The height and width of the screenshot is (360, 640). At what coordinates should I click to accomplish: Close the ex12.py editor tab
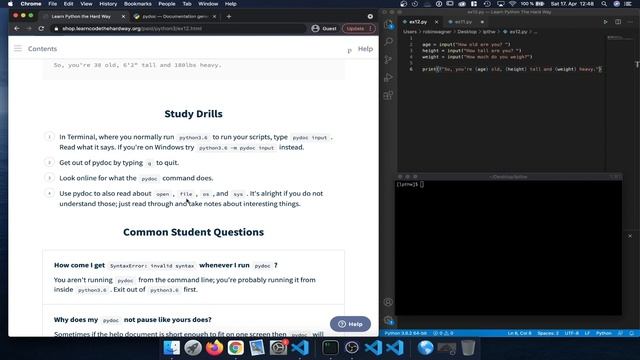coord(436,22)
